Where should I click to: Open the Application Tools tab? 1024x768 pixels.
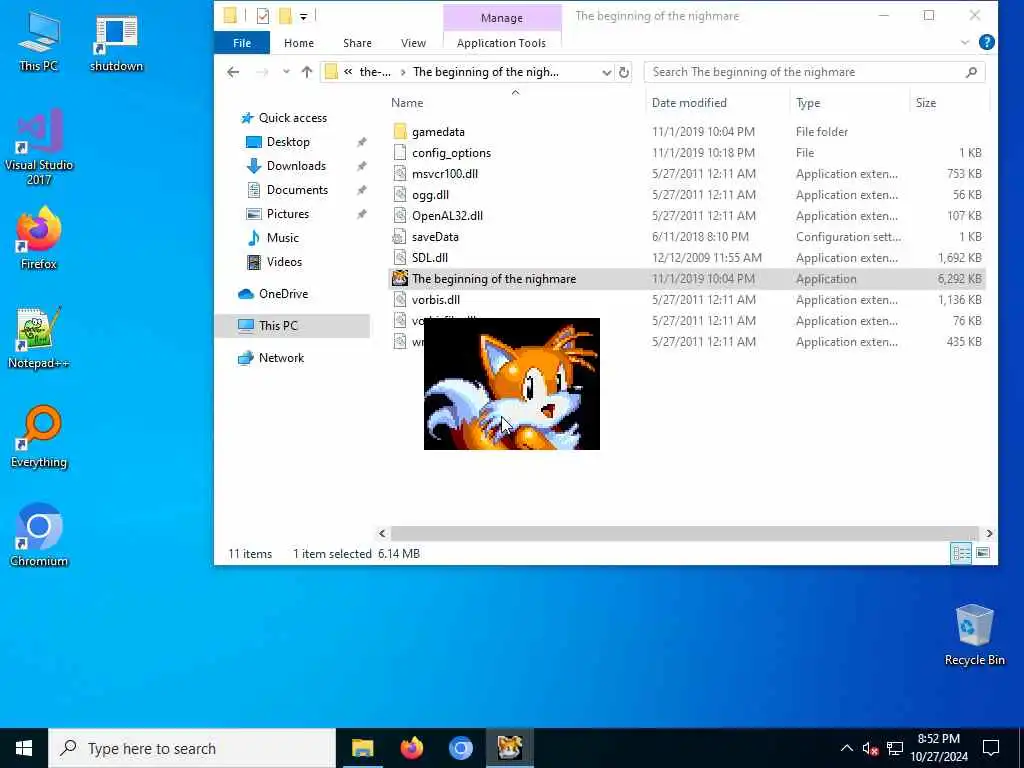[x=502, y=43]
